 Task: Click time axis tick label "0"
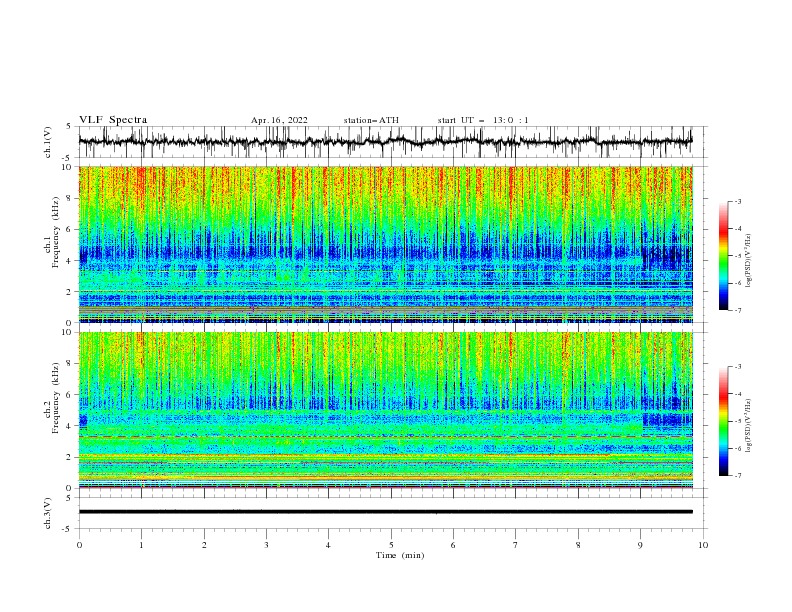79,545
